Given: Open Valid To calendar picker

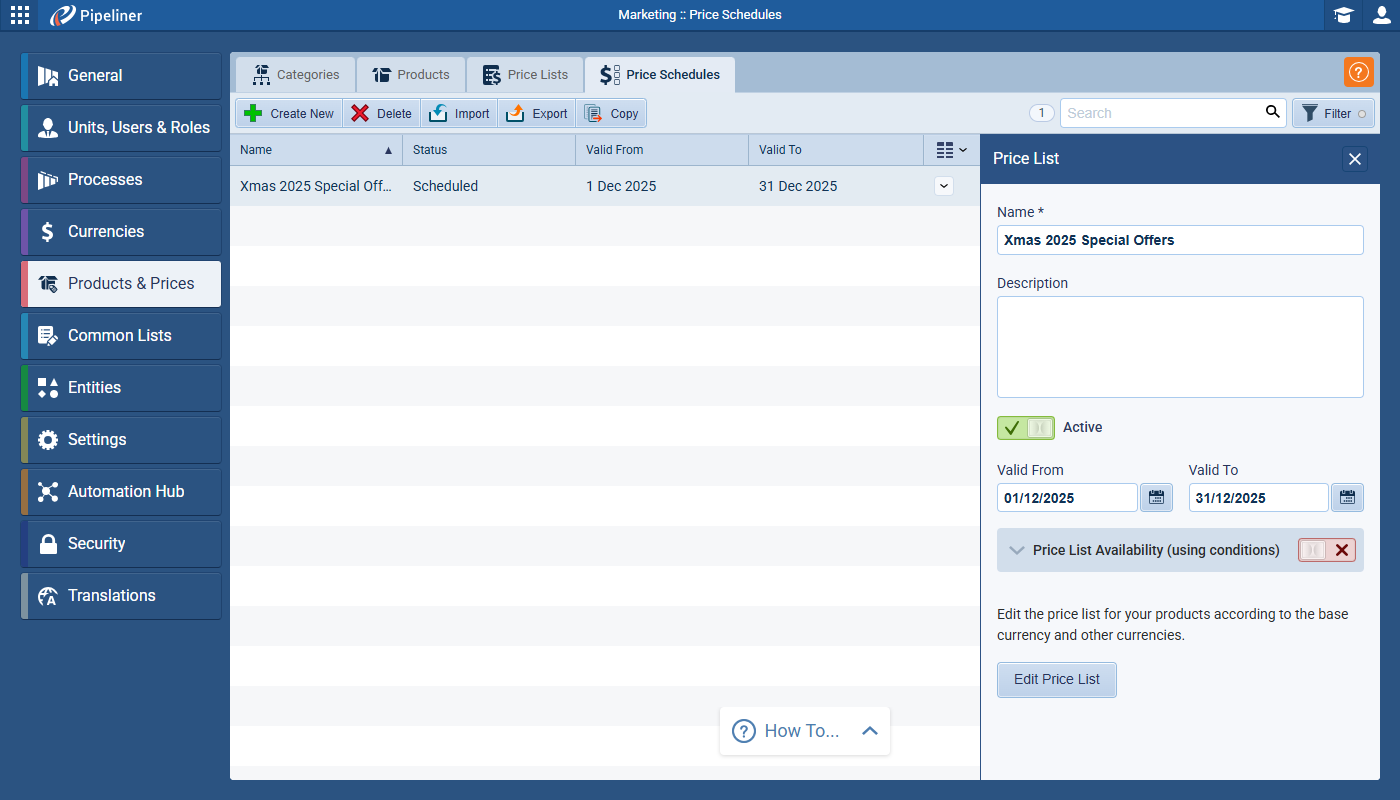Looking at the screenshot, I should 1347,498.
